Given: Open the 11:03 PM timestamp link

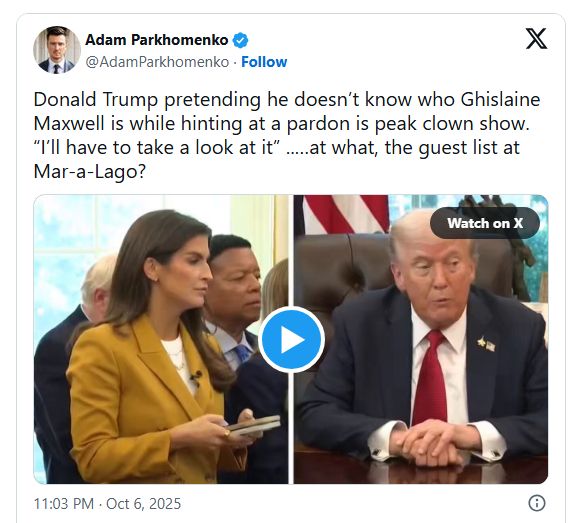Looking at the screenshot, I should (64, 503).
